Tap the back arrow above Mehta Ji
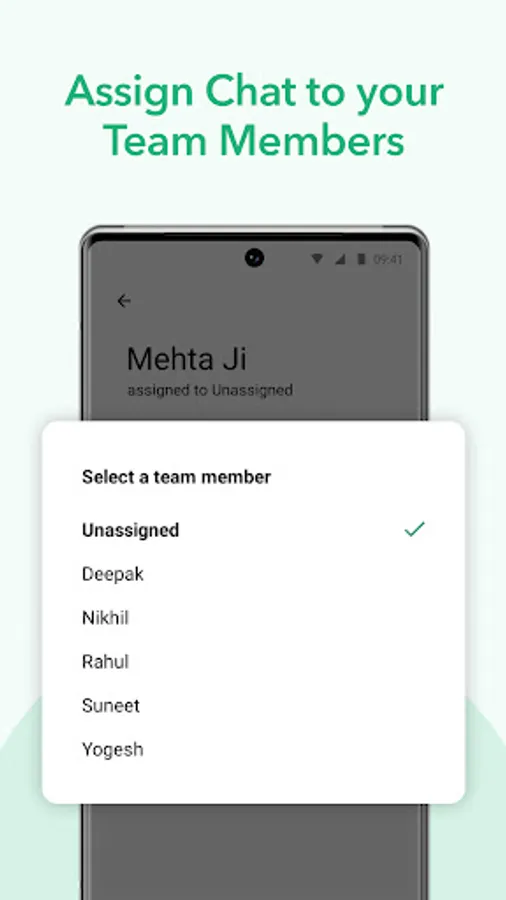506x900 pixels. pos(124,301)
